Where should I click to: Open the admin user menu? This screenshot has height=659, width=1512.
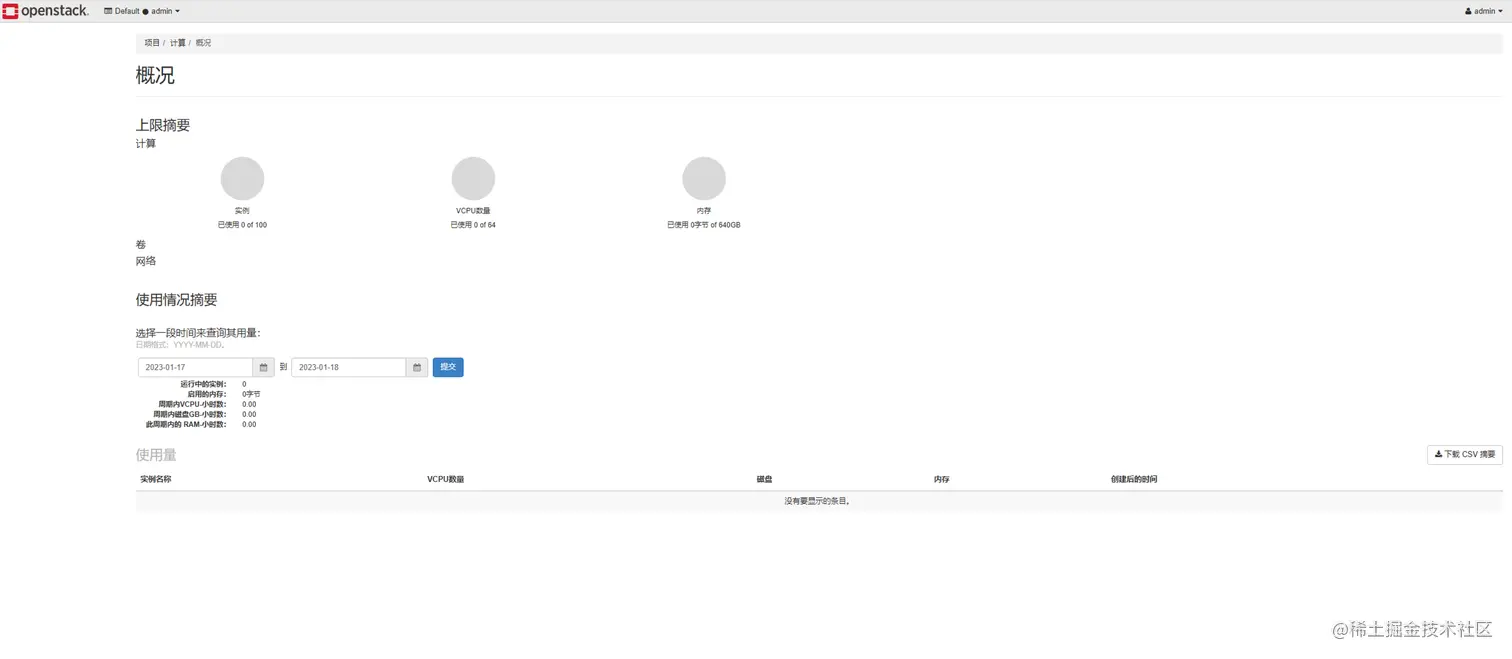pyautogui.click(x=1483, y=11)
